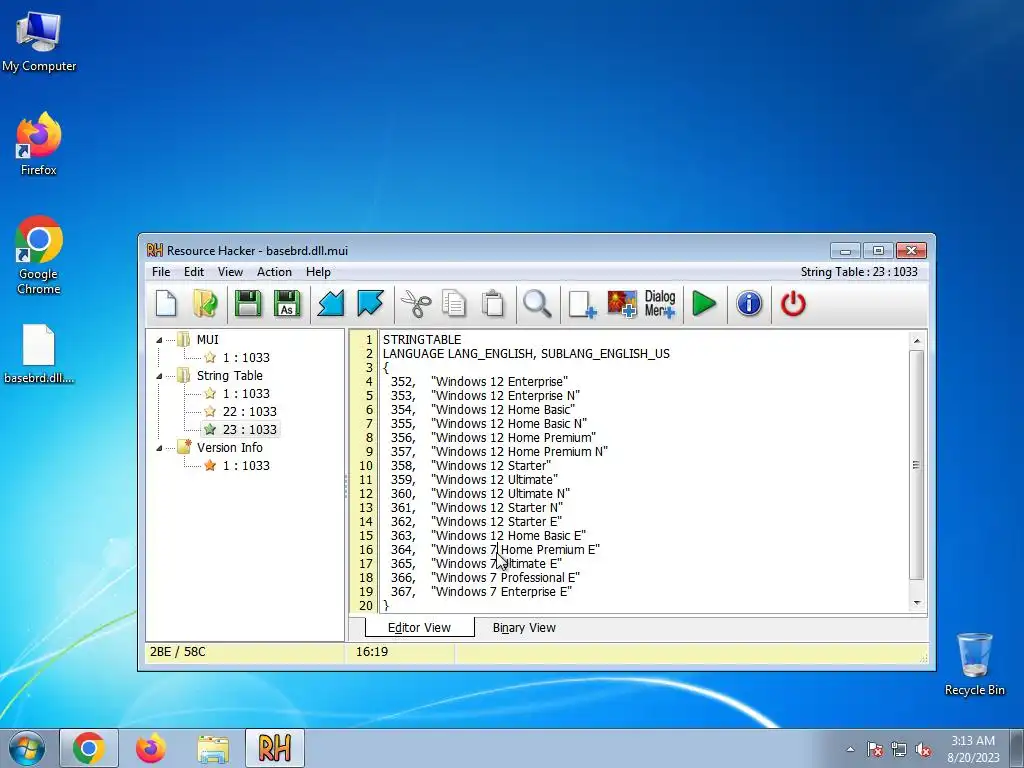The image size is (1024, 768).
Task: Open a file with the folder icon
Action: [x=205, y=304]
